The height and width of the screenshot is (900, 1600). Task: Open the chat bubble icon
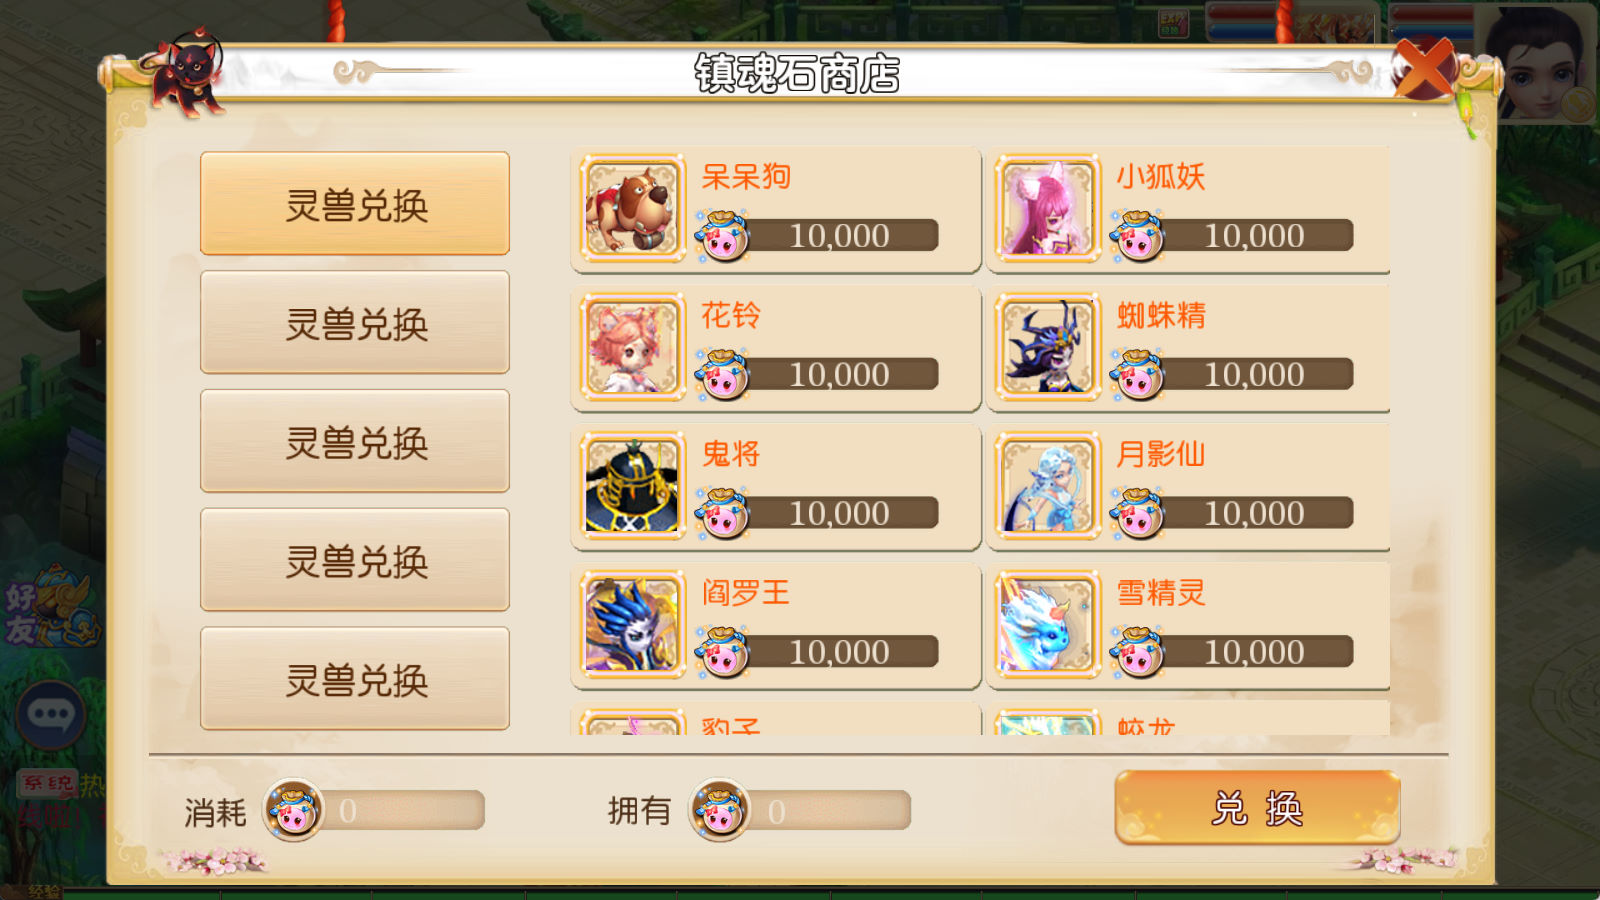click(x=50, y=714)
